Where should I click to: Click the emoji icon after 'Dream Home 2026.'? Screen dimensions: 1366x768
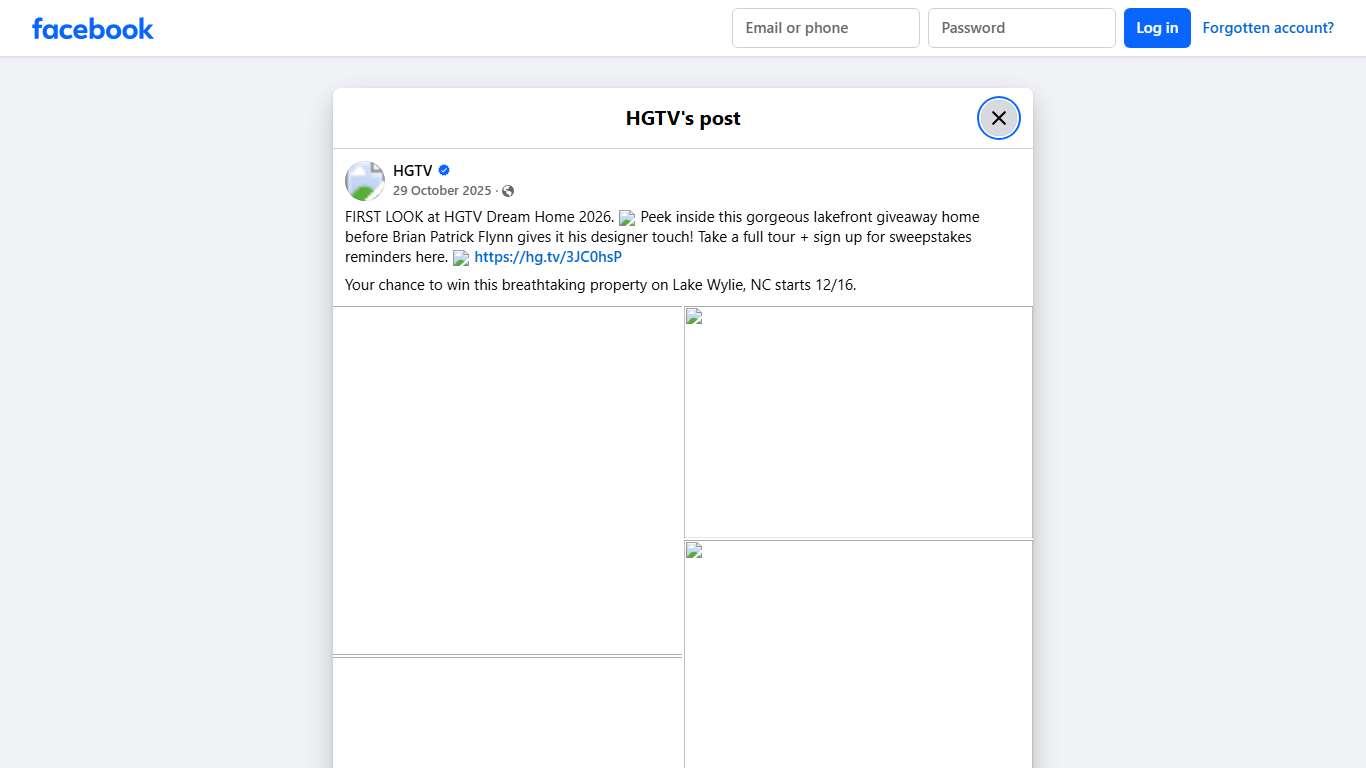click(x=627, y=218)
